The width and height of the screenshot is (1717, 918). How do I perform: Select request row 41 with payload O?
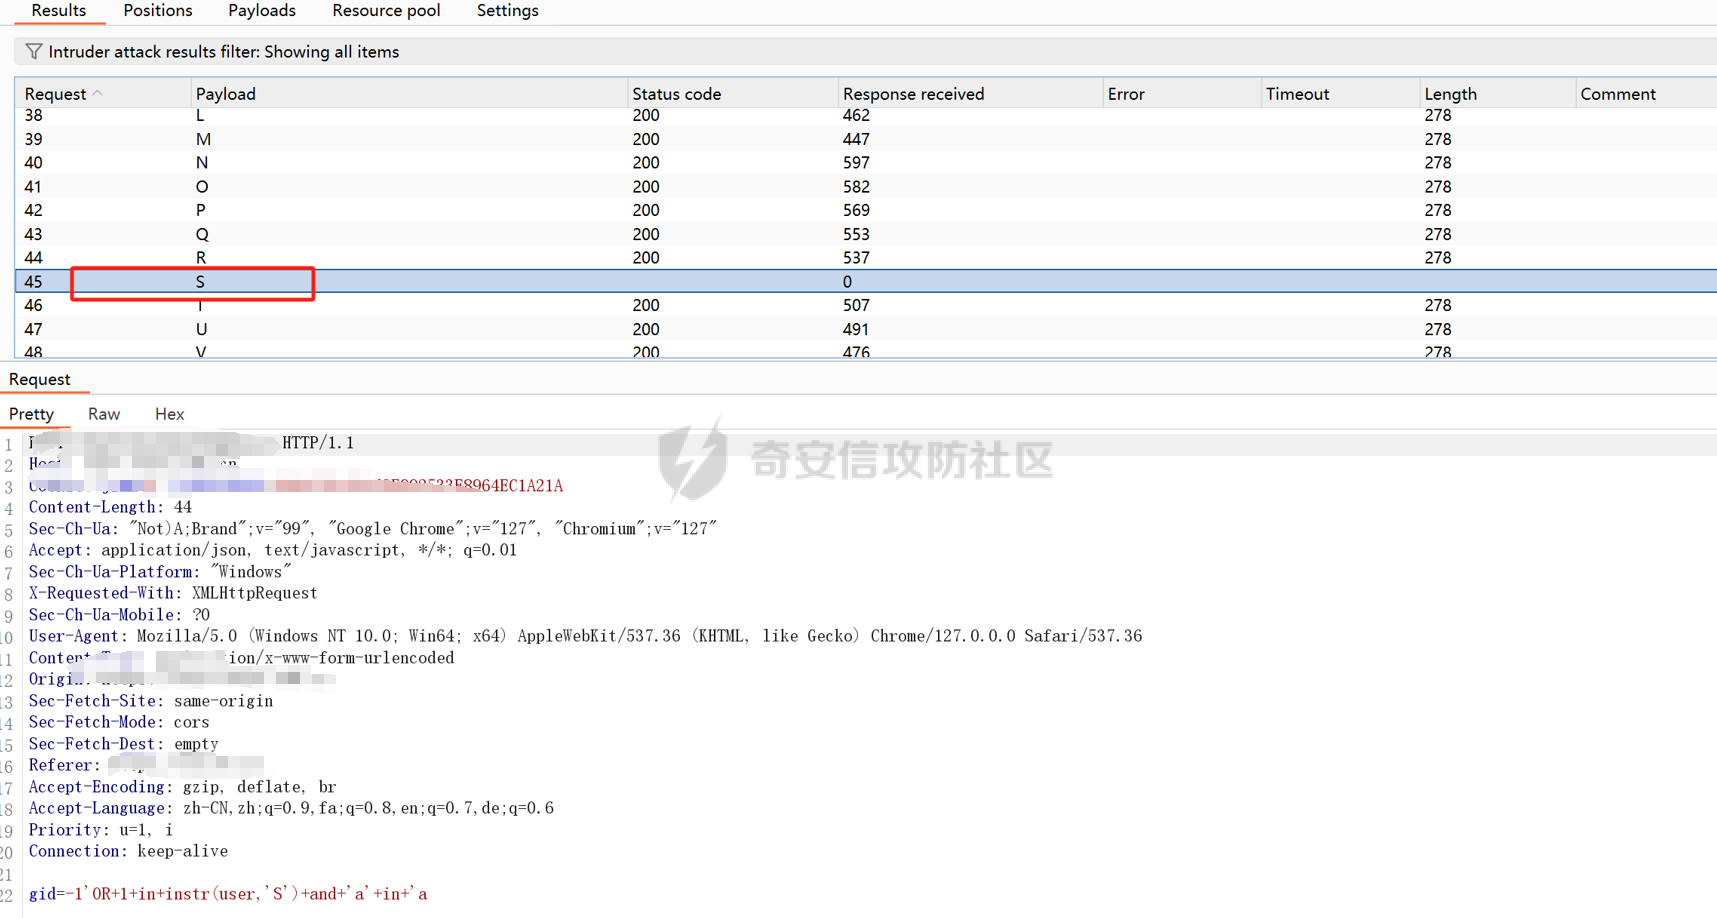[x=866, y=187]
